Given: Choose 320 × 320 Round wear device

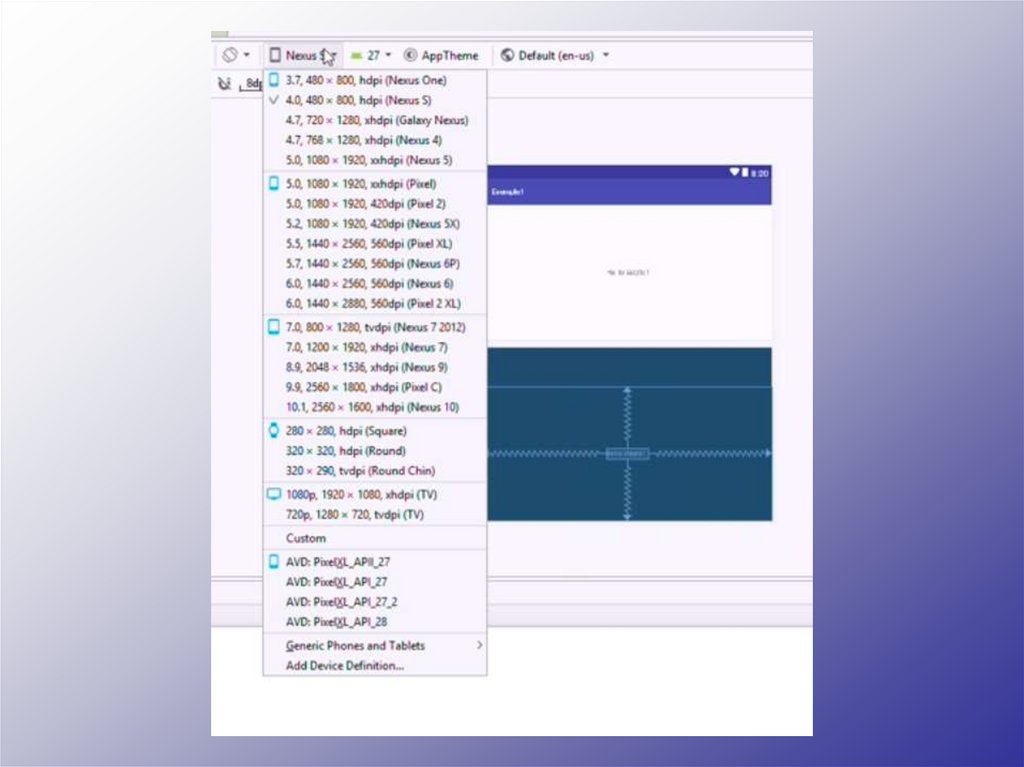Looking at the screenshot, I should 375,451.
